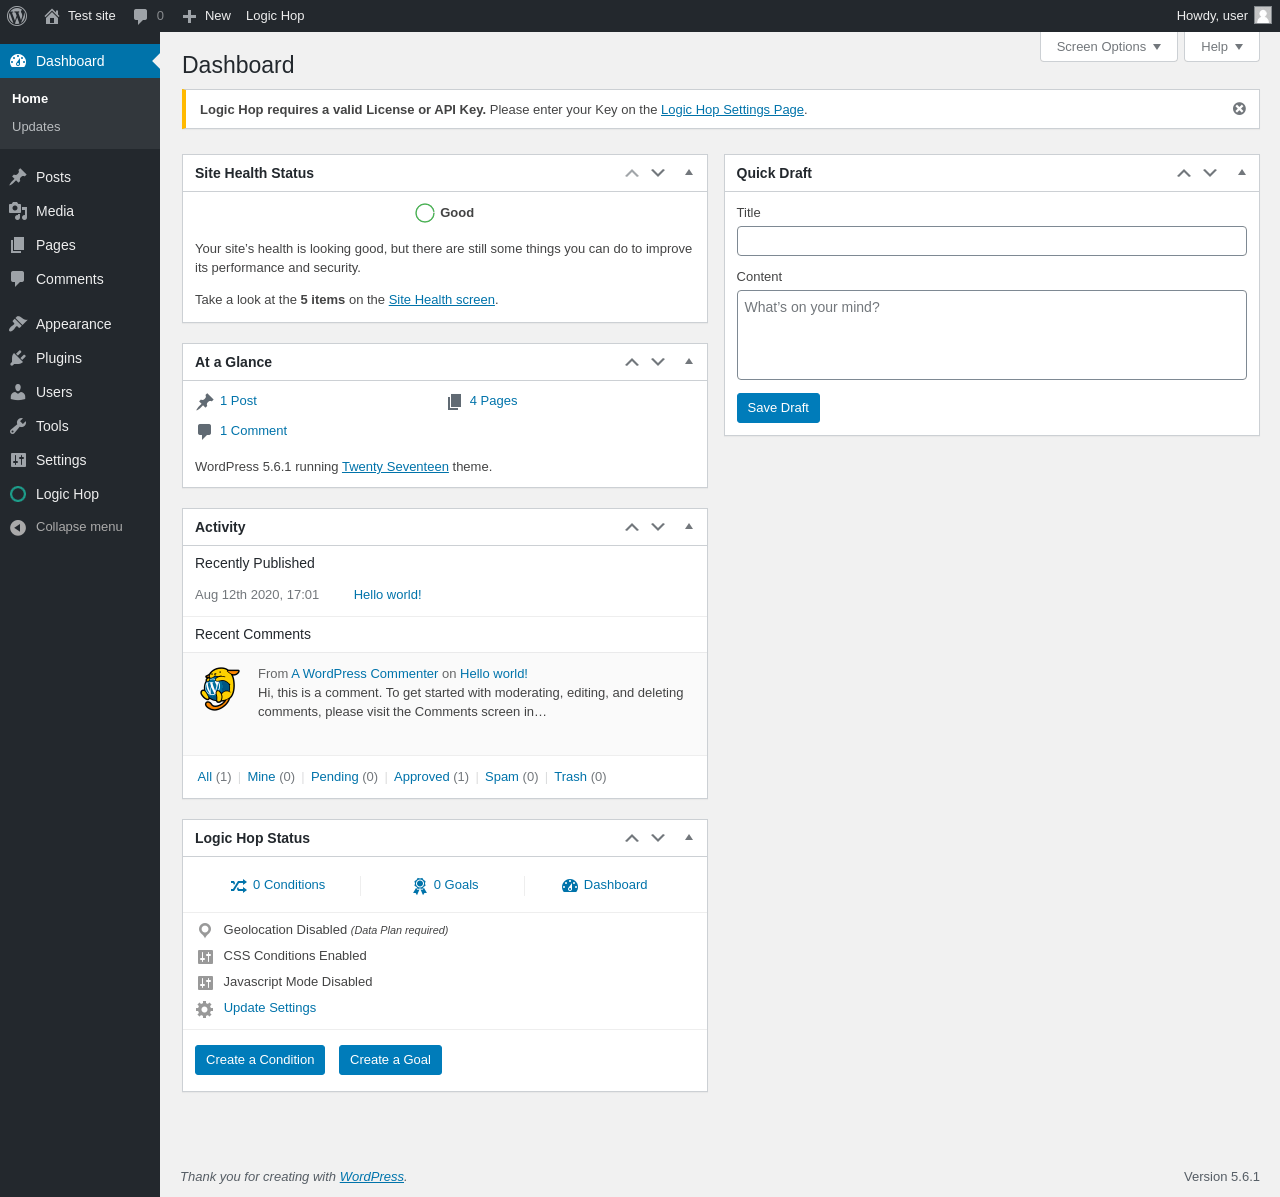This screenshot has width=1280, height=1197.
Task: Click the Posts pushpin icon
Action: 18,177
